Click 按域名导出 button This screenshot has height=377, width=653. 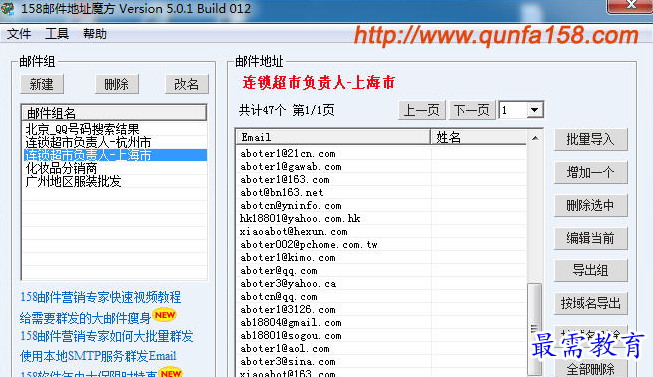(591, 303)
